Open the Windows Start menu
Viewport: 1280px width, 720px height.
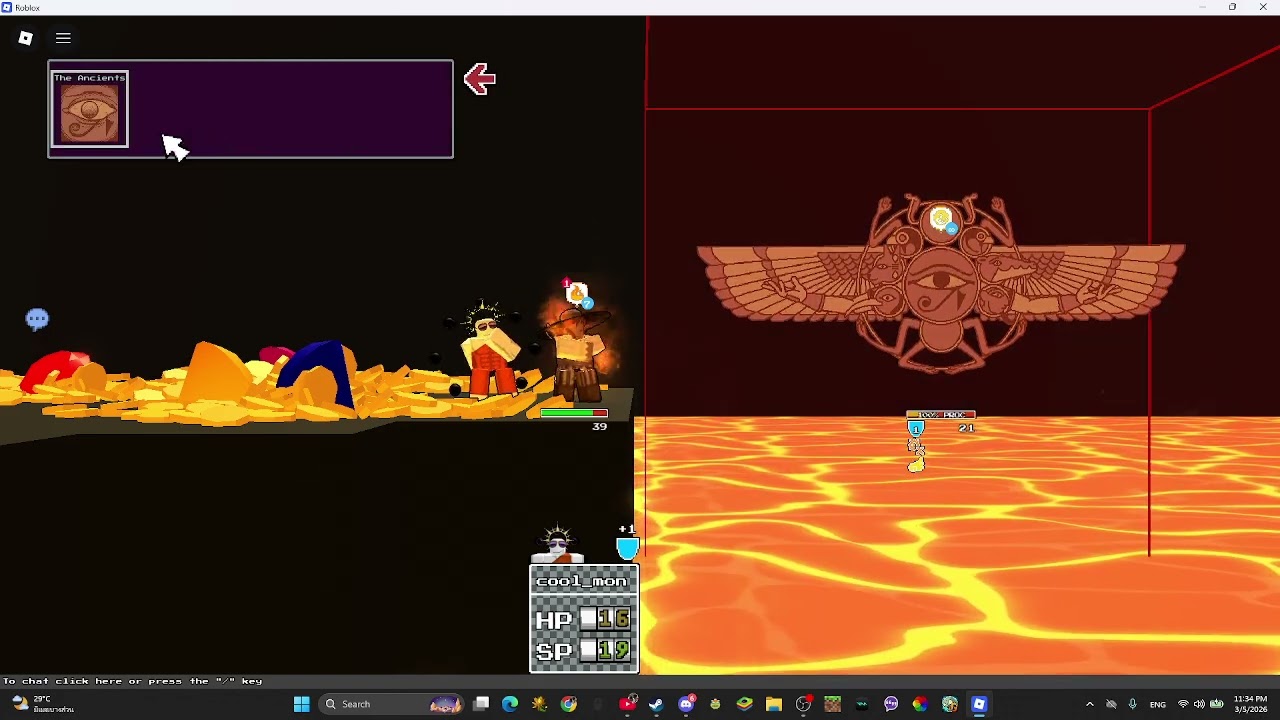301,704
